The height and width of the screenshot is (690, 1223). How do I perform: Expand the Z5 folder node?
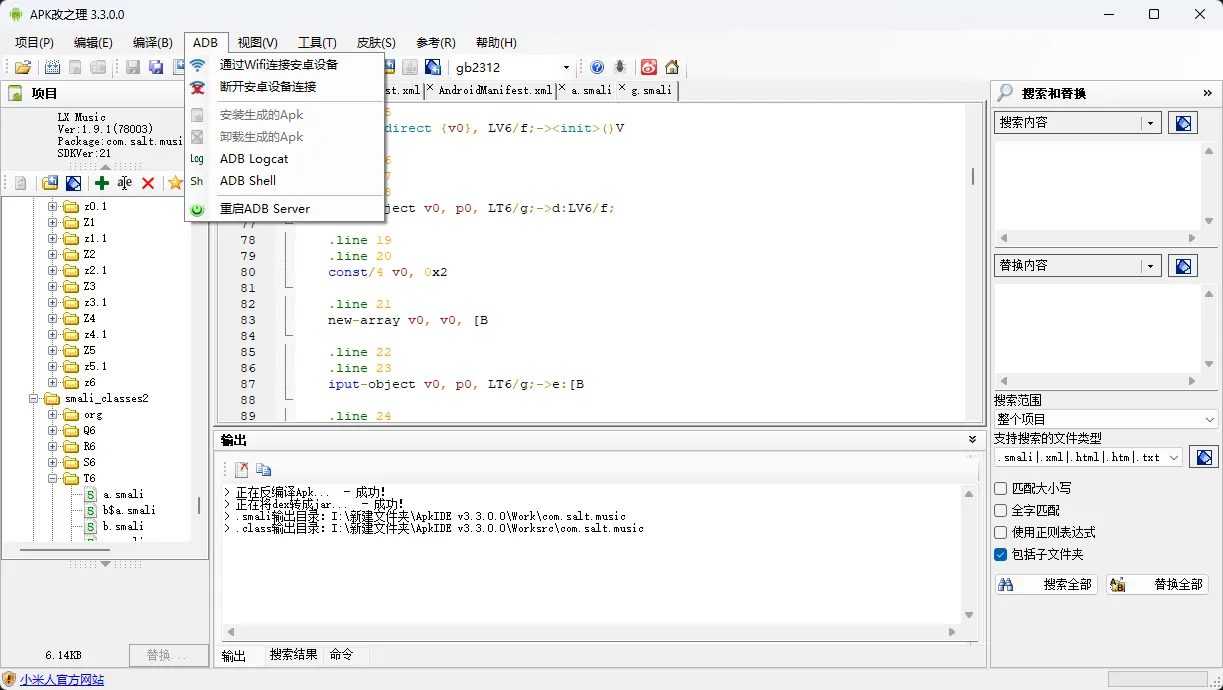[x=53, y=350]
